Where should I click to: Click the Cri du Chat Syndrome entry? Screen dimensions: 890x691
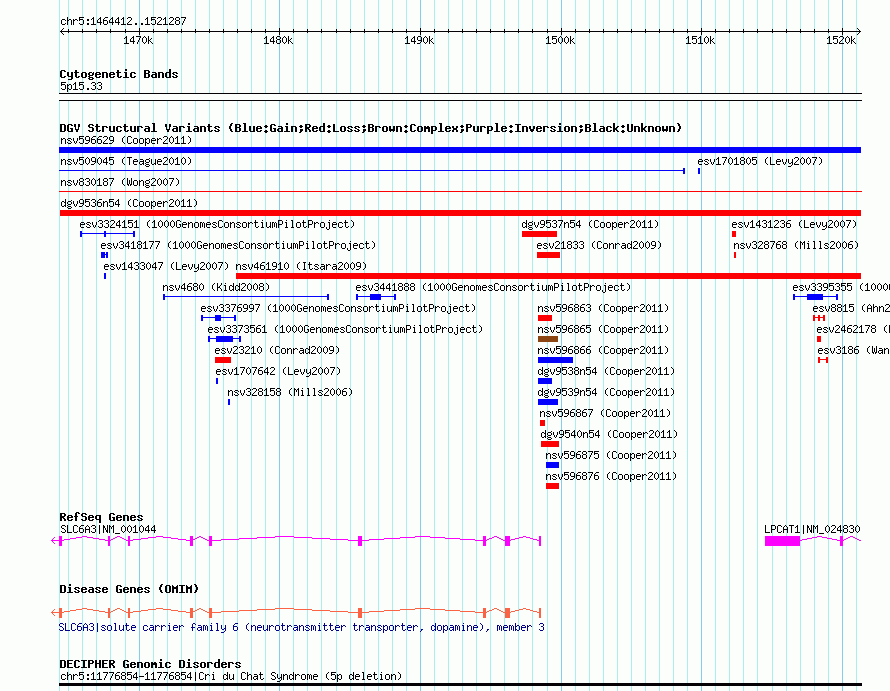[x=231, y=676]
